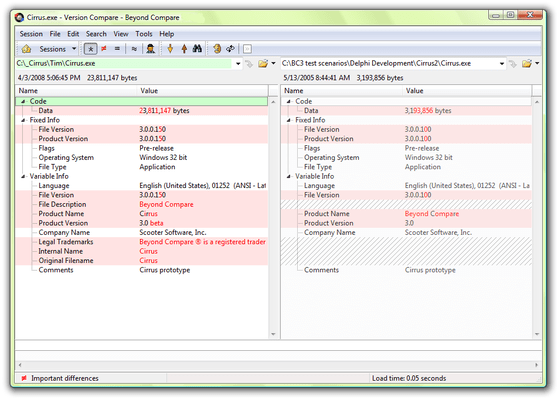Click the Minor differences approx icon

point(134,49)
